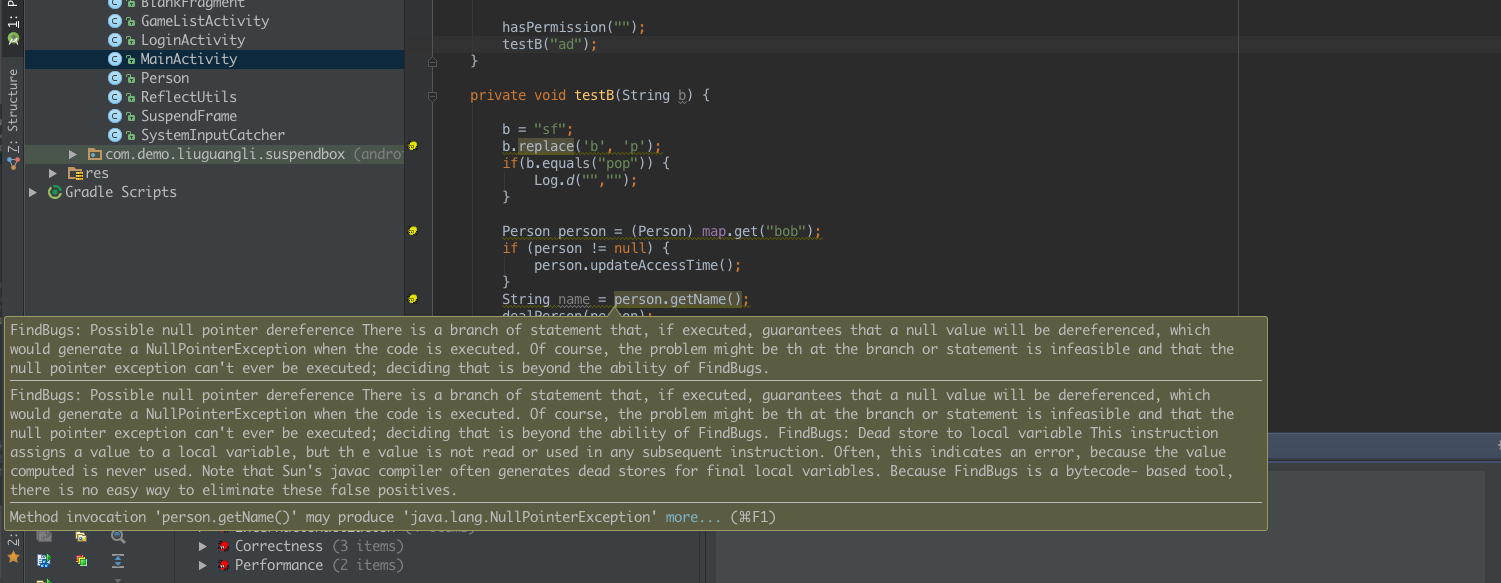Open the Structure tool window tab
The image size is (1501, 583).
pos(12,120)
